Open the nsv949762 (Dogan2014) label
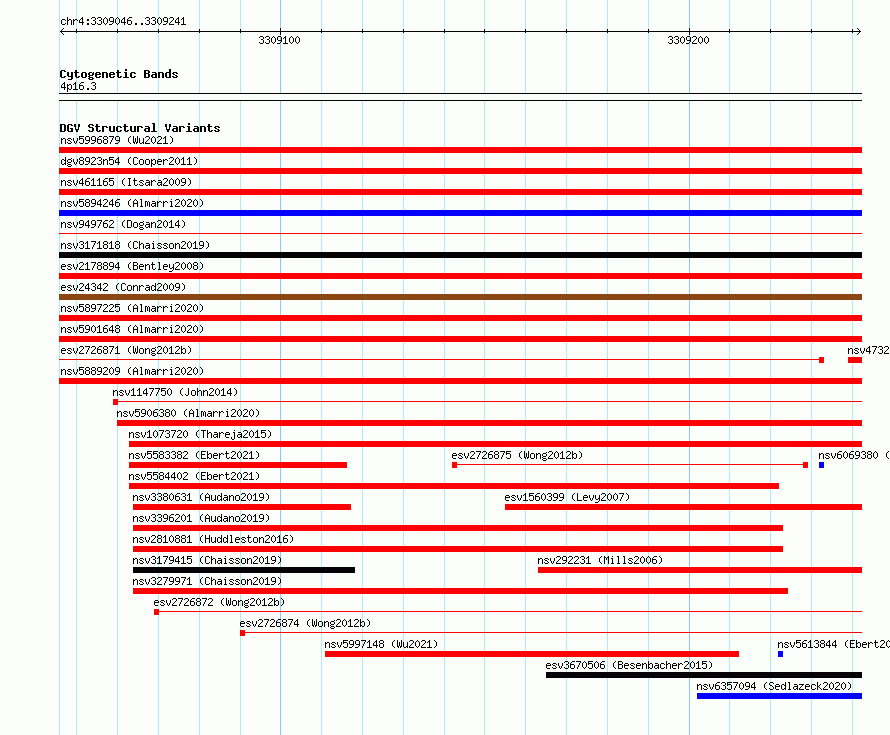The height and width of the screenshot is (735, 890). 123,224
